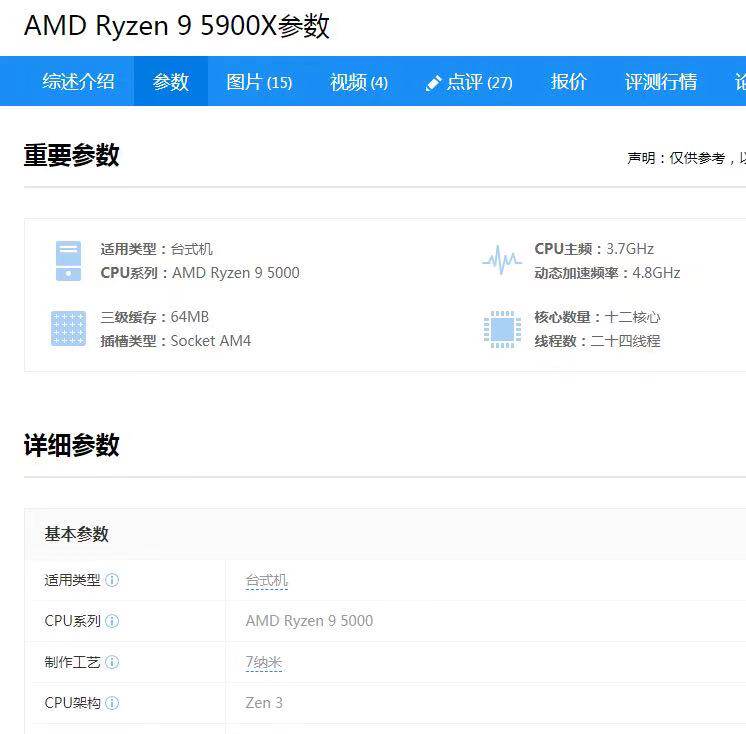Click the info icon next to 制作工艺
The height and width of the screenshot is (734, 746).
112,662
